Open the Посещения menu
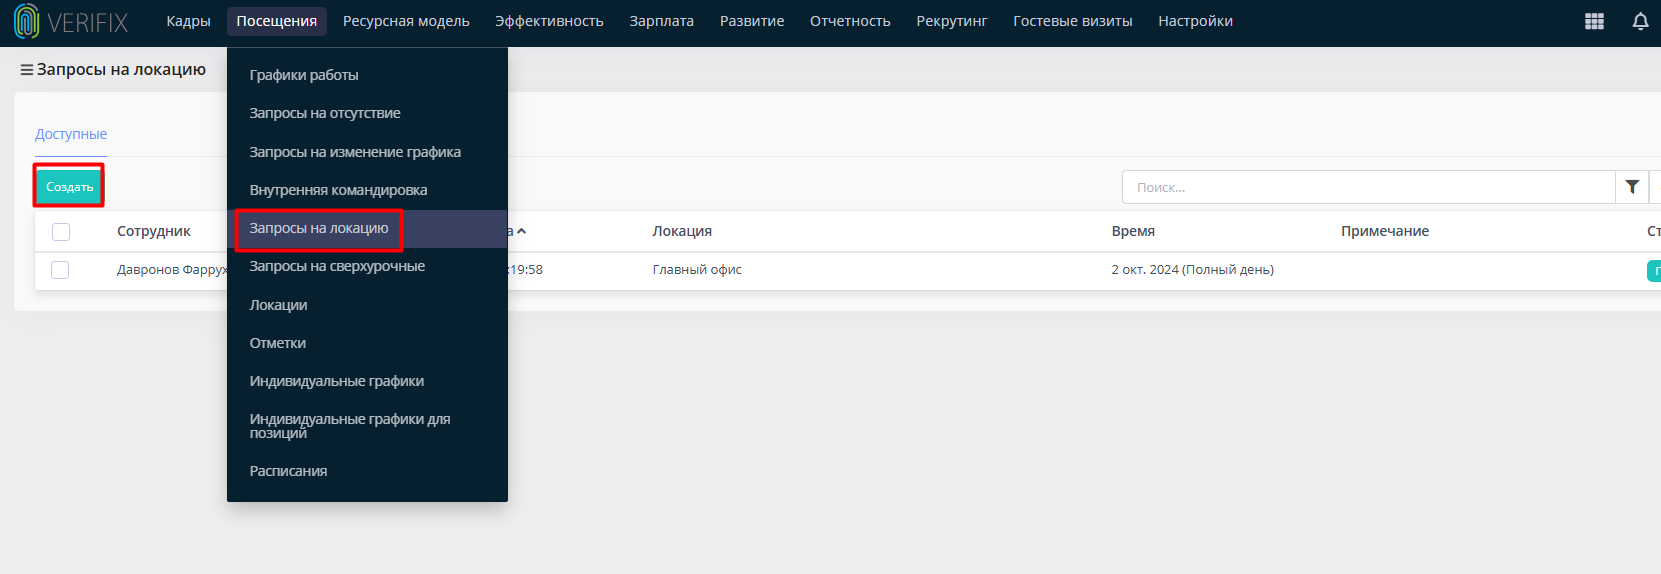1661x574 pixels. (277, 21)
